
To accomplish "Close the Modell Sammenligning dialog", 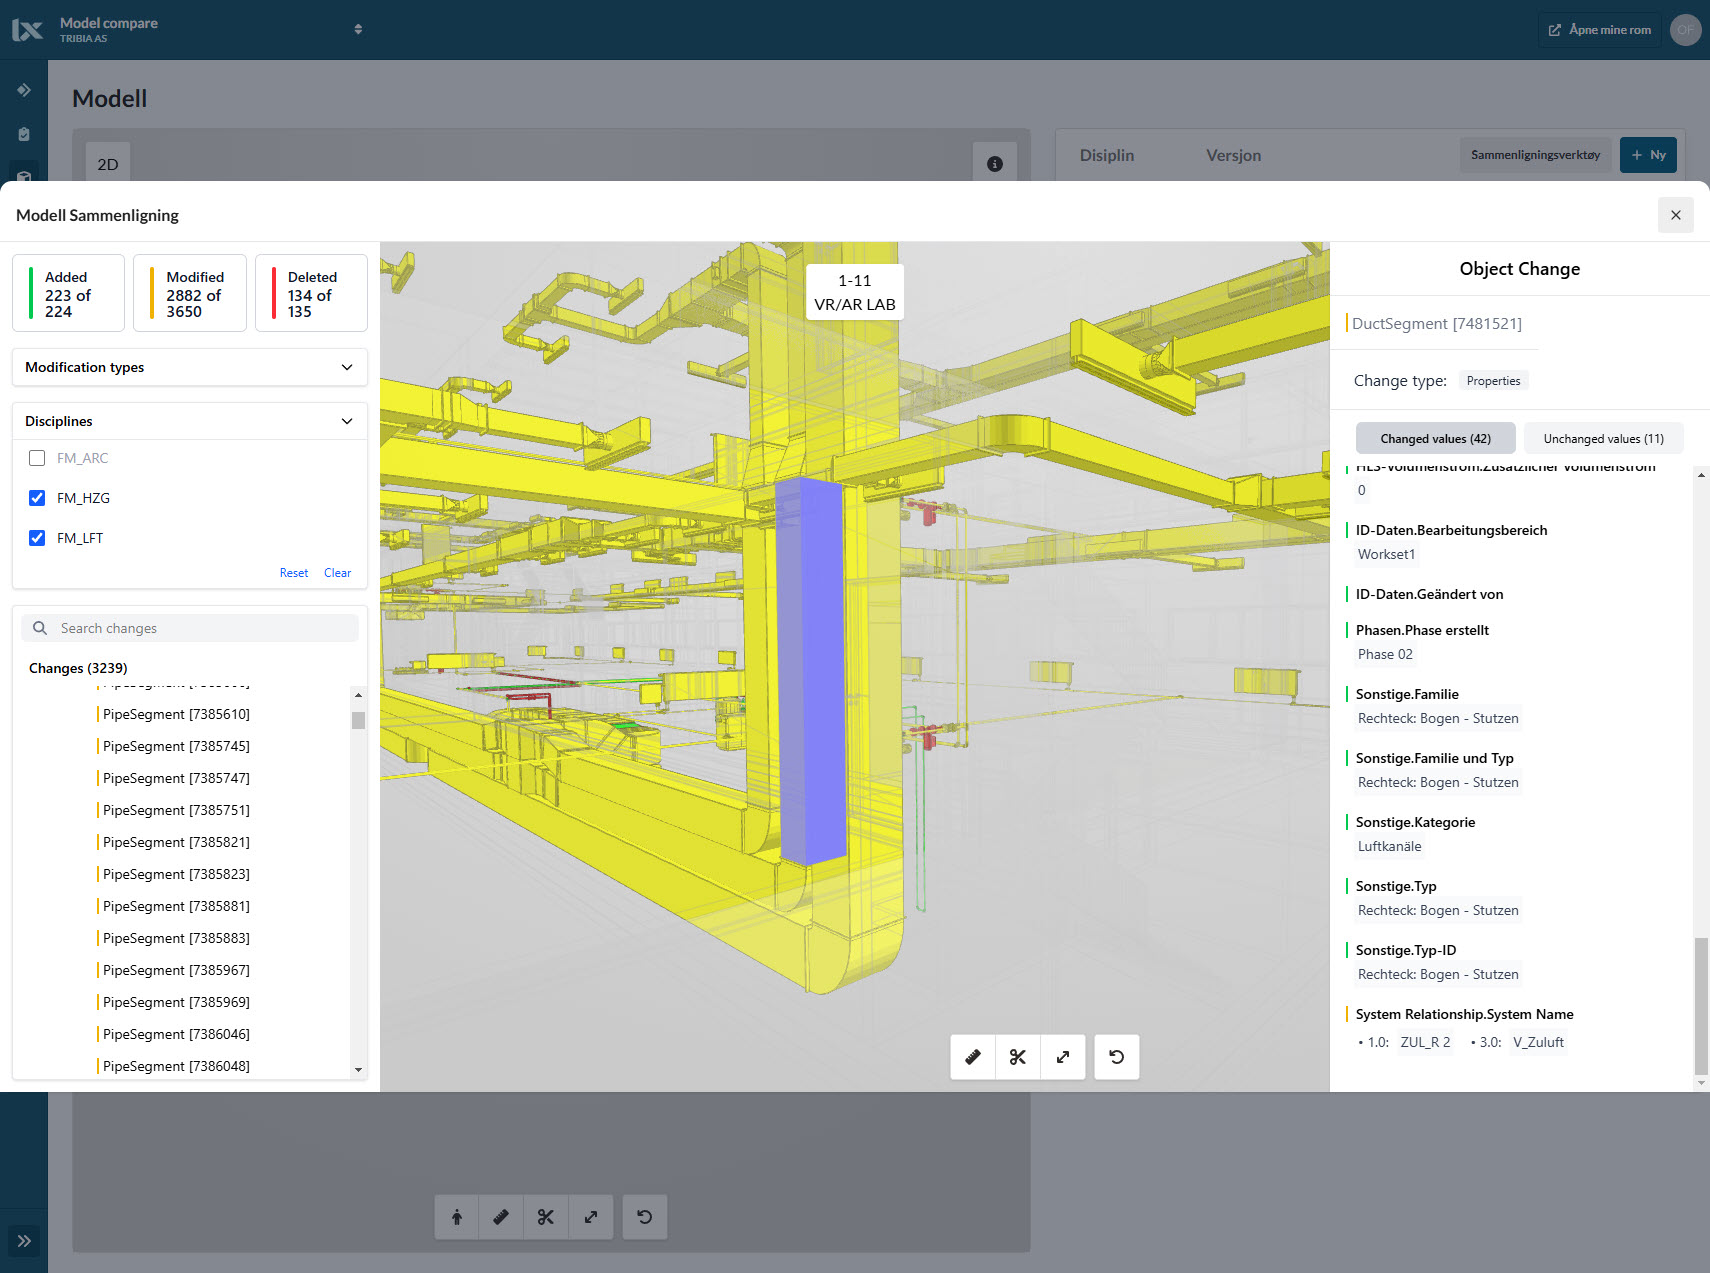I will [1675, 215].
